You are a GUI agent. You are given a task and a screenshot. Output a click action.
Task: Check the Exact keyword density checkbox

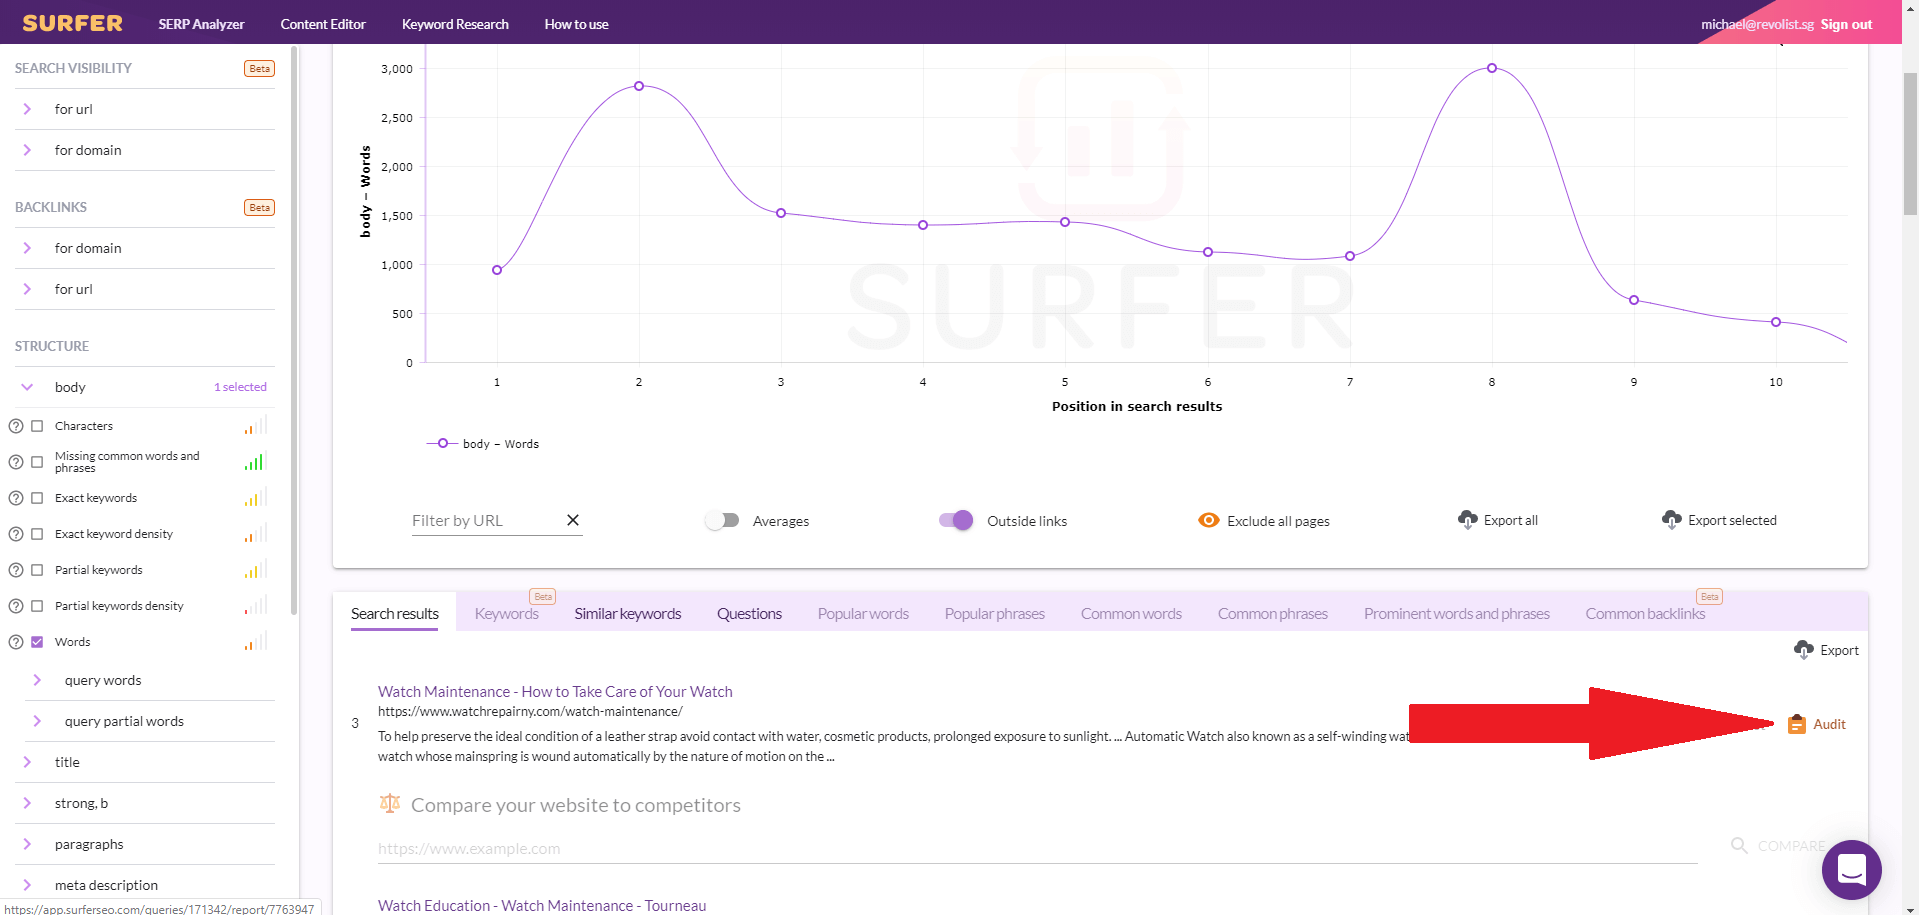point(37,534)
